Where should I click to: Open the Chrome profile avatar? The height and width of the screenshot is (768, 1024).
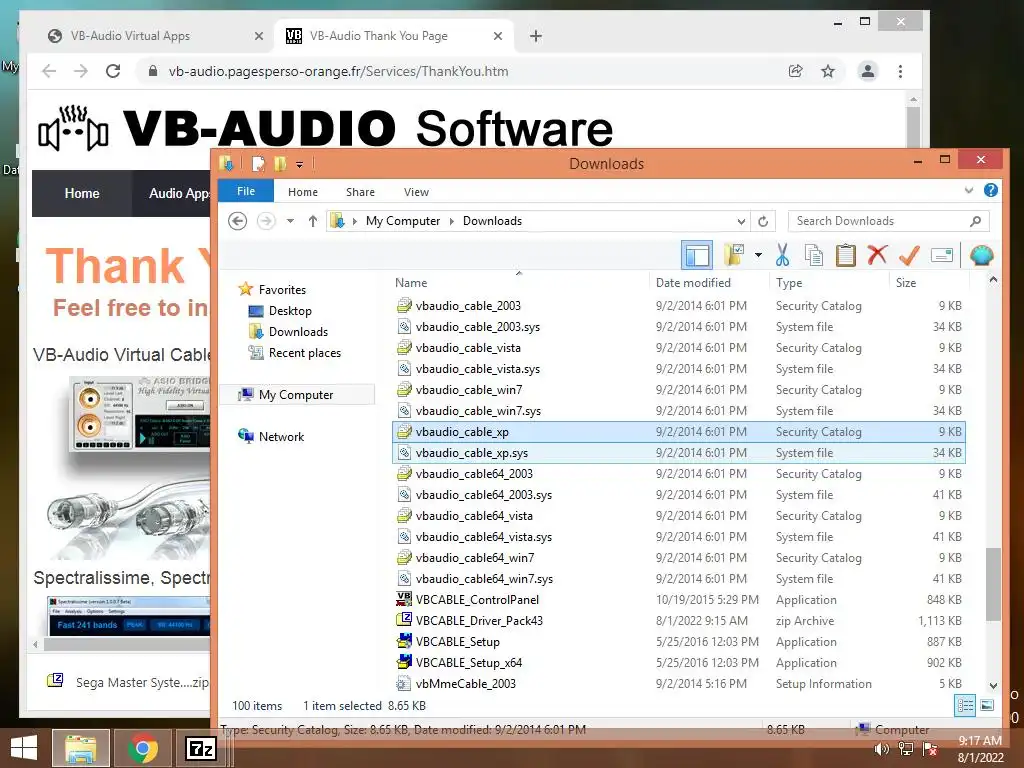tap(867, 71)
